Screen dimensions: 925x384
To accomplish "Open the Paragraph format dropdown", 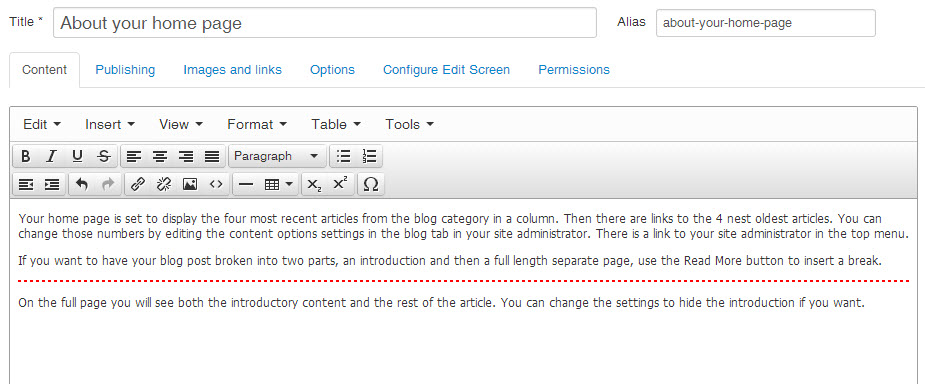I will [x=277, y=156].
